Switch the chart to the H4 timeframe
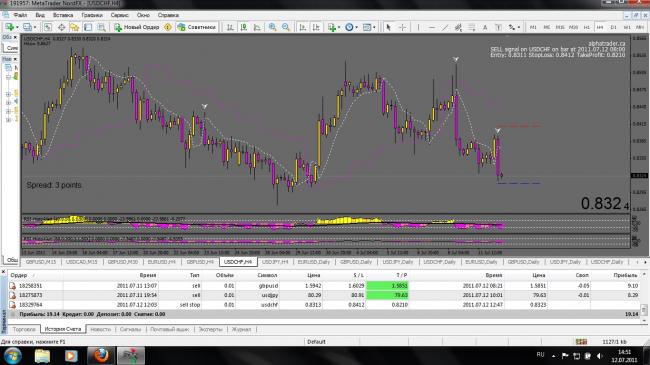650x365 pixels. (599, 27)
